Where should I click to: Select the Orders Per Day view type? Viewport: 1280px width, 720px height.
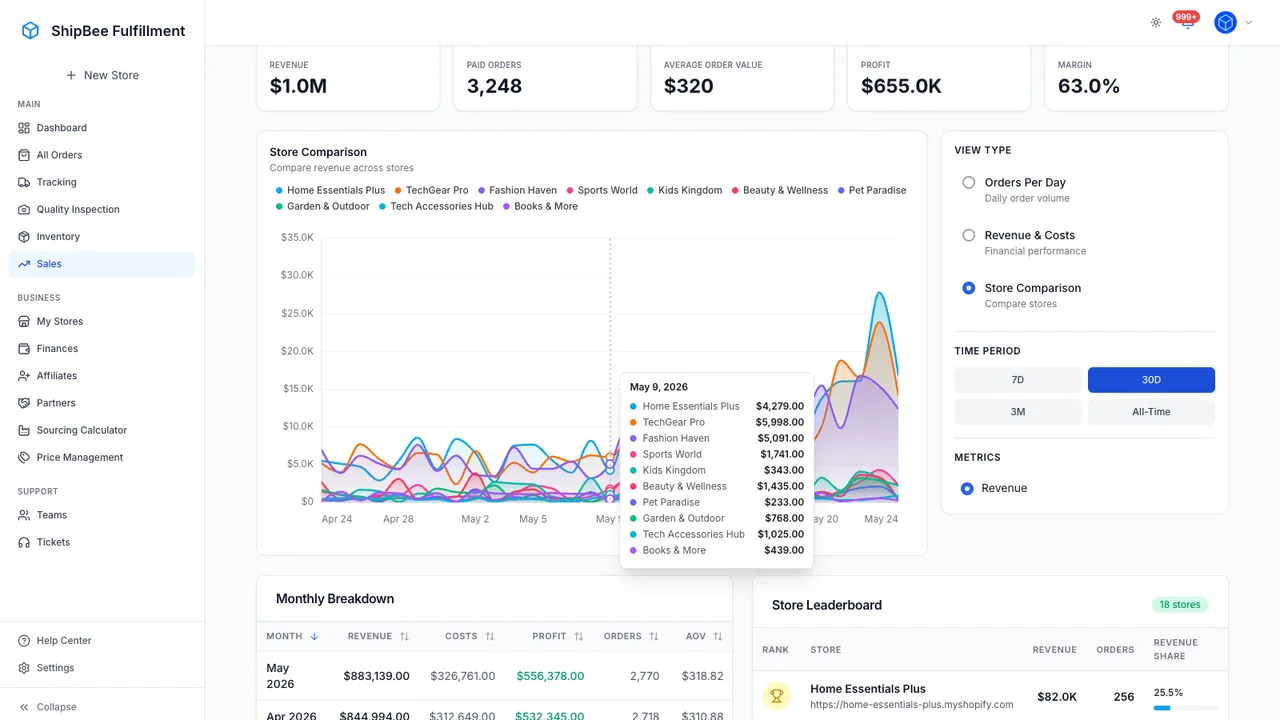(x=969, y=183)
